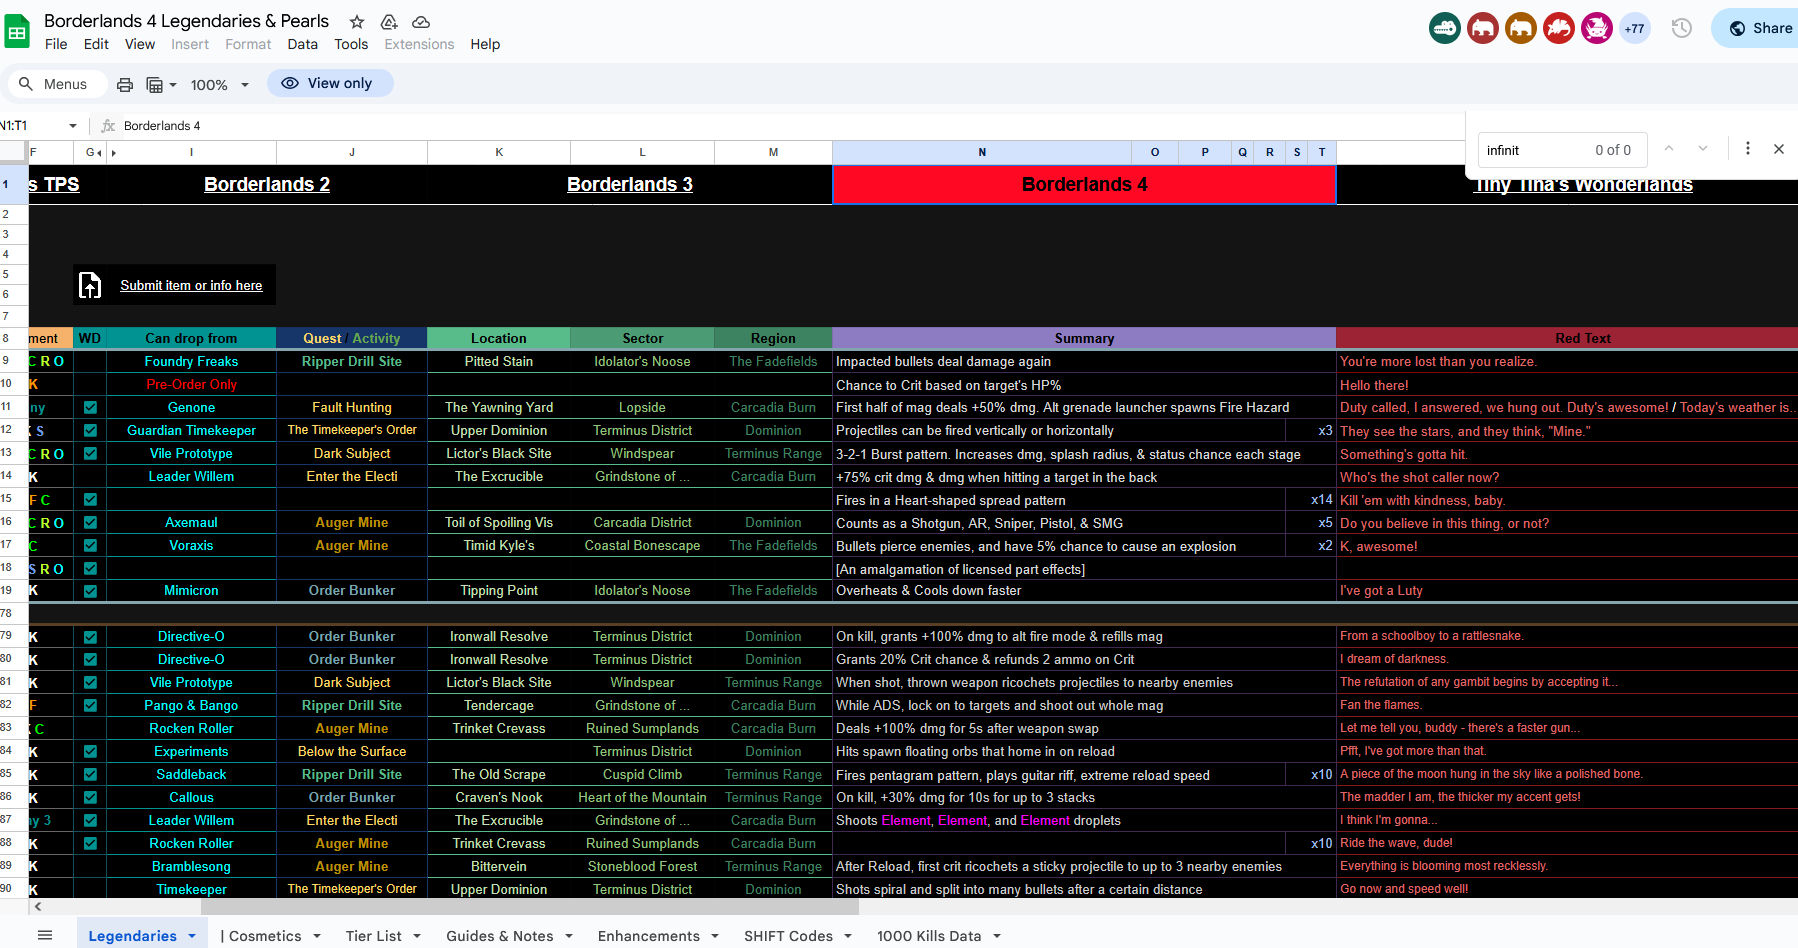1798x948 pixels.
Task: Select the purple Summary column header
Action: click(x=1084, y=338)
